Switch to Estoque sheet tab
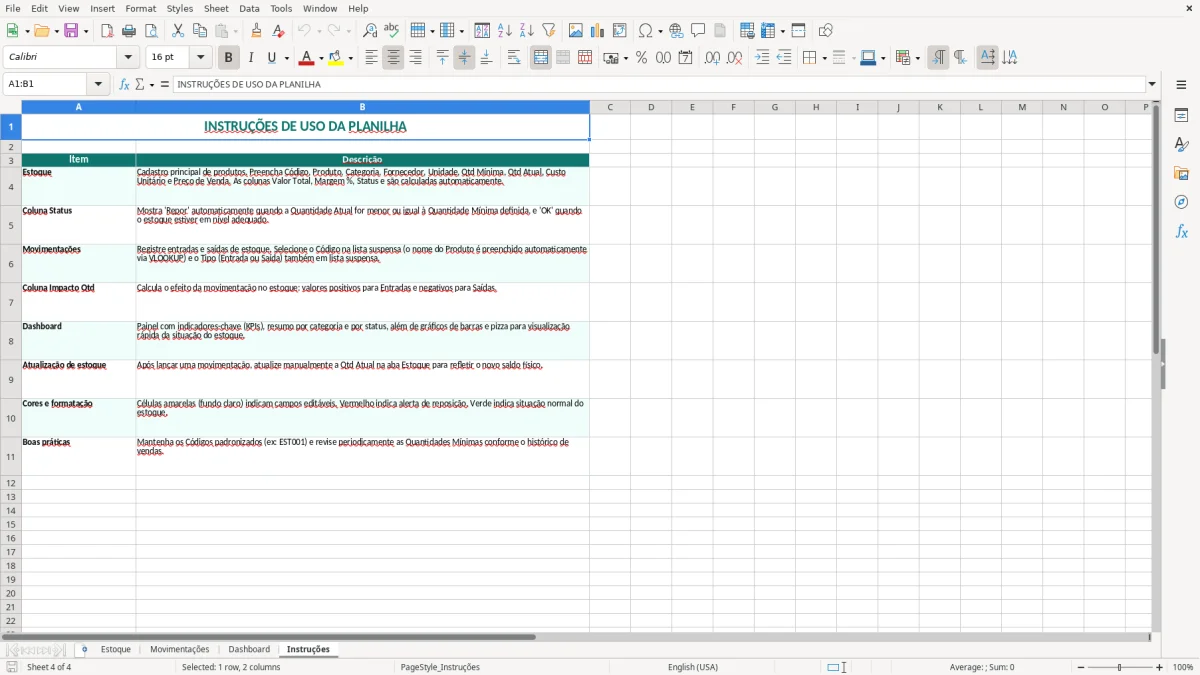Viewport: 1200px width, 675px height. pyautogui.click(x=116, y=649)
